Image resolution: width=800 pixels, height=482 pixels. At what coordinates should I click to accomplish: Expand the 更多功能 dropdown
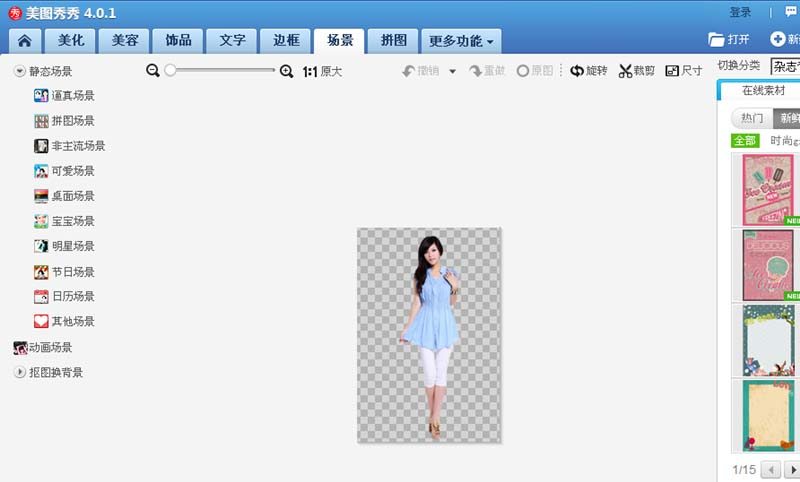click(x=461, y=41)
